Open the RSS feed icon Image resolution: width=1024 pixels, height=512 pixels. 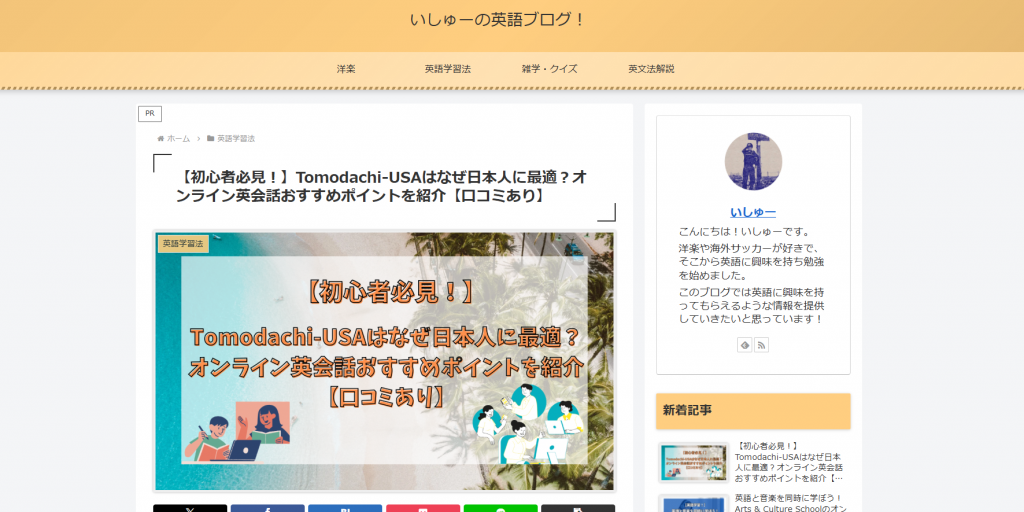[761, 345]
